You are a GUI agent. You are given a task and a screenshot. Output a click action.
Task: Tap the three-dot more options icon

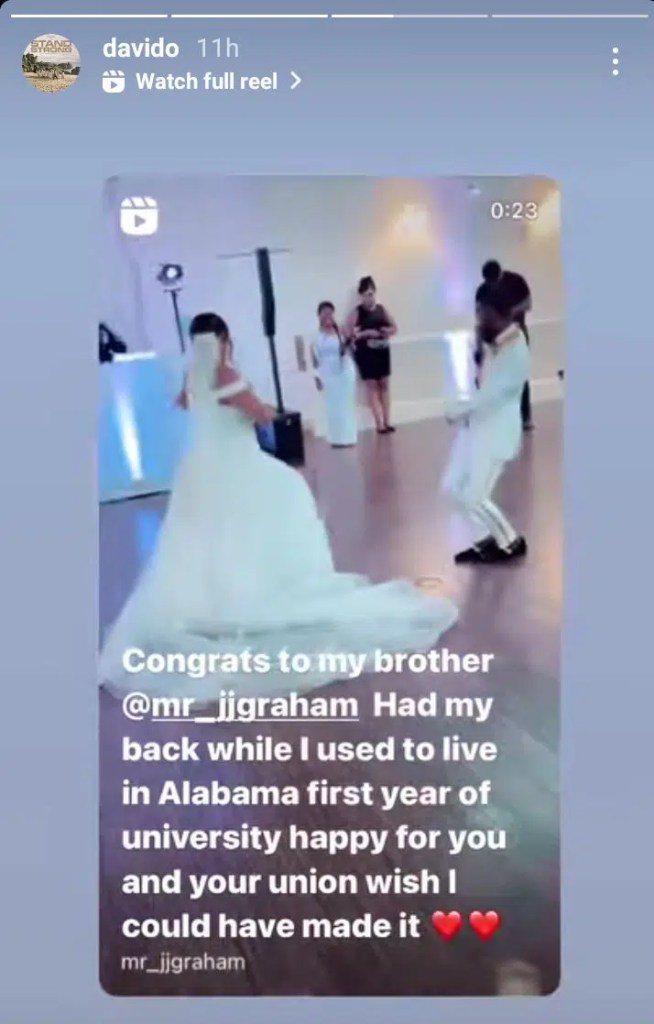615,61
